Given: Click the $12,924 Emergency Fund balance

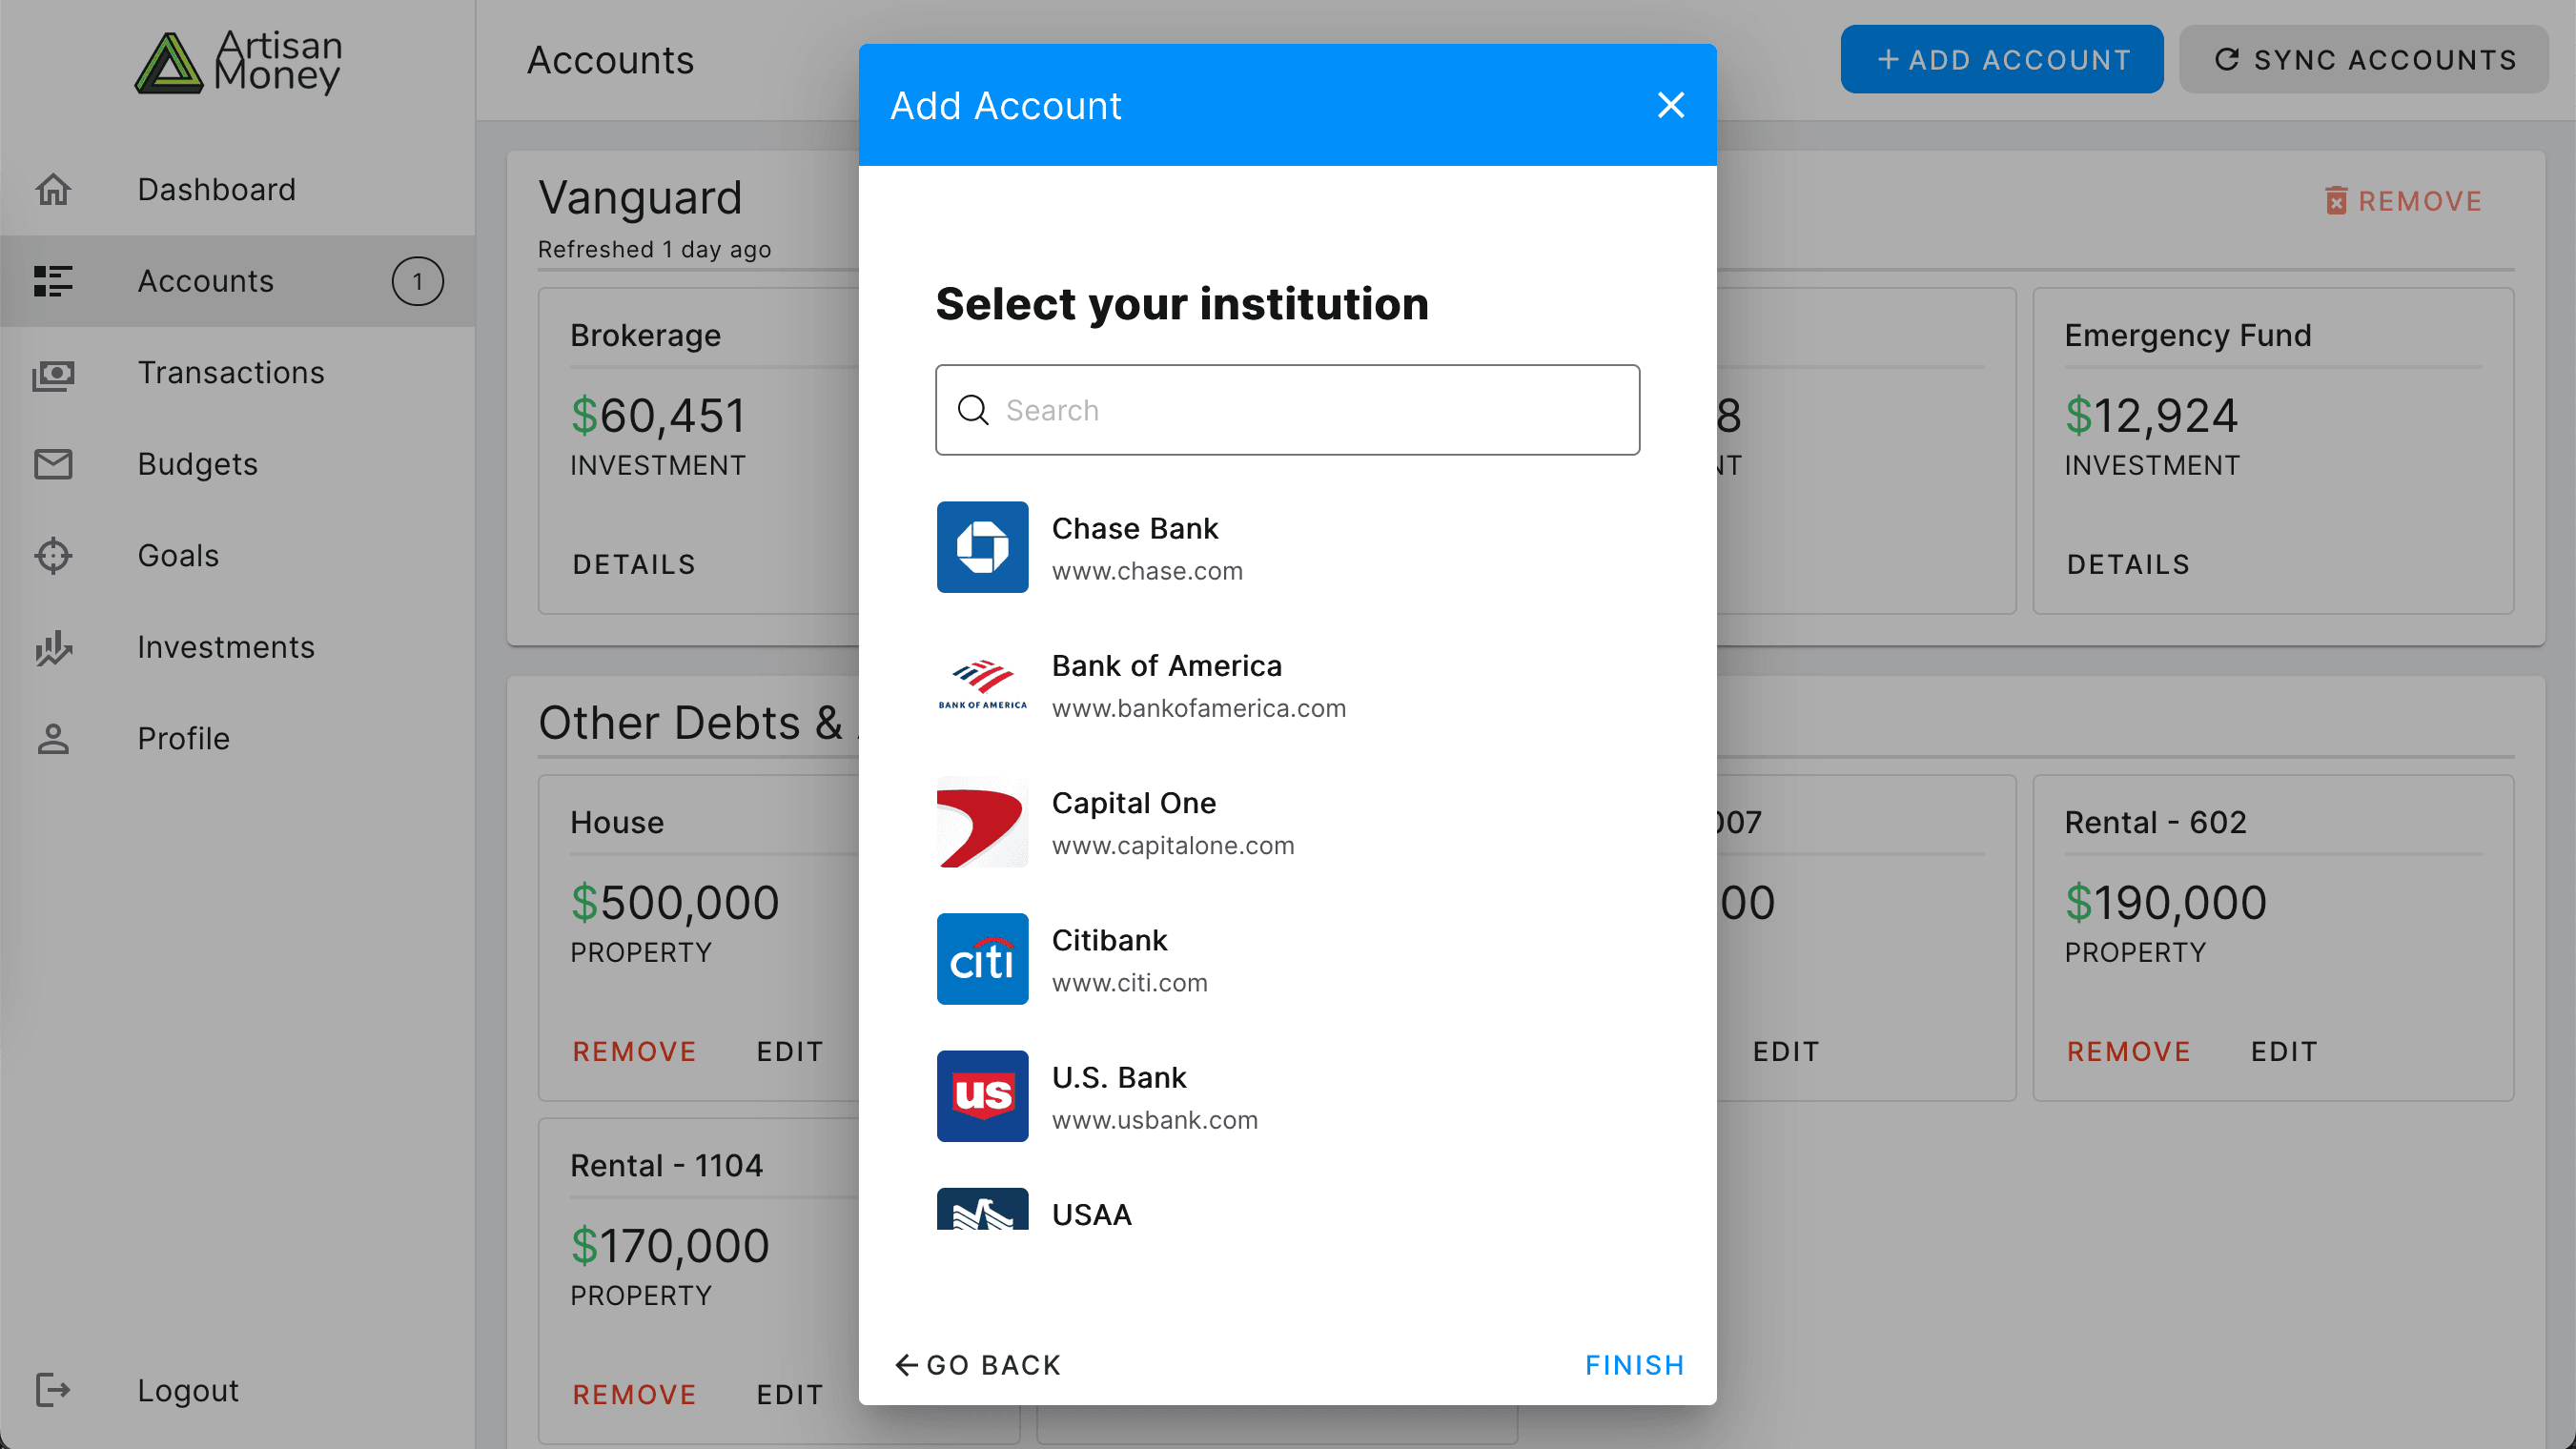Looking at the screenshot, I should (x=2151, y=415).
